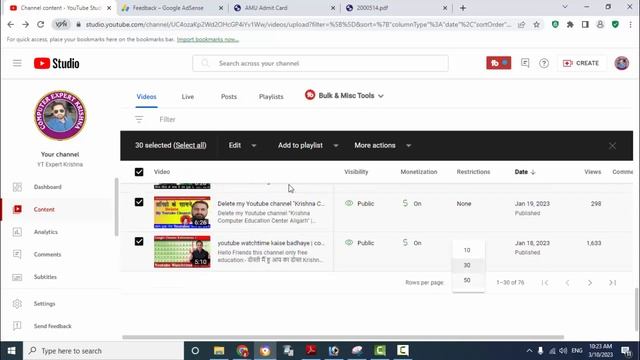The image size is (640, 360).
Task: Switch to the Posts tab
Action: pyautogui.click(x=229, y=97)
